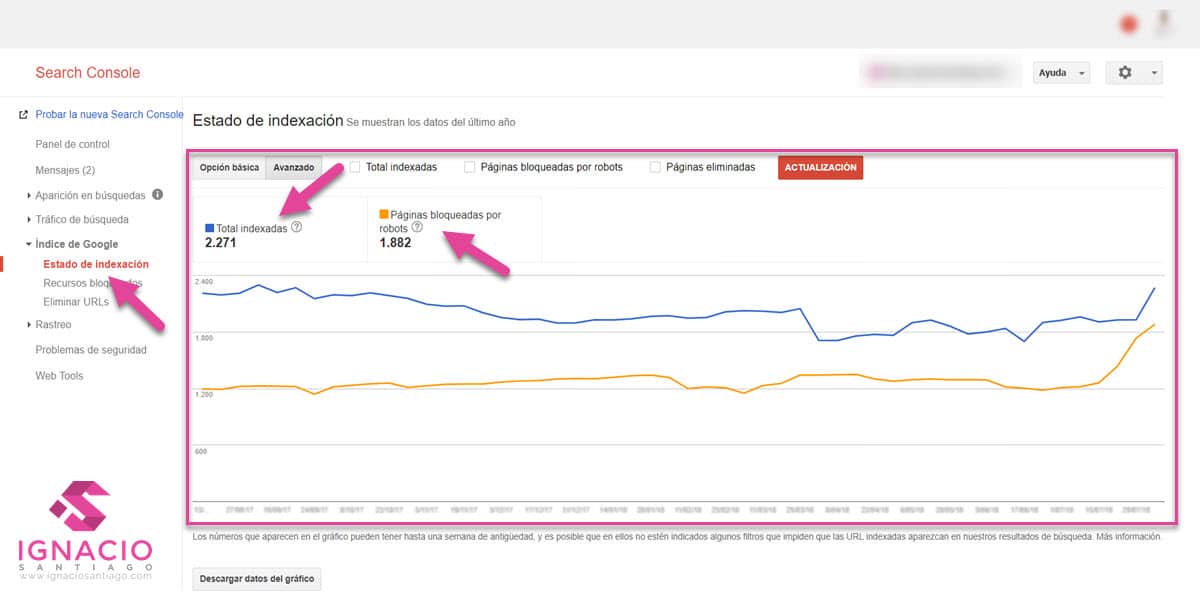
Task: Click the ACTUALIZACIÓN button
Action: click(x=820, y=168)
